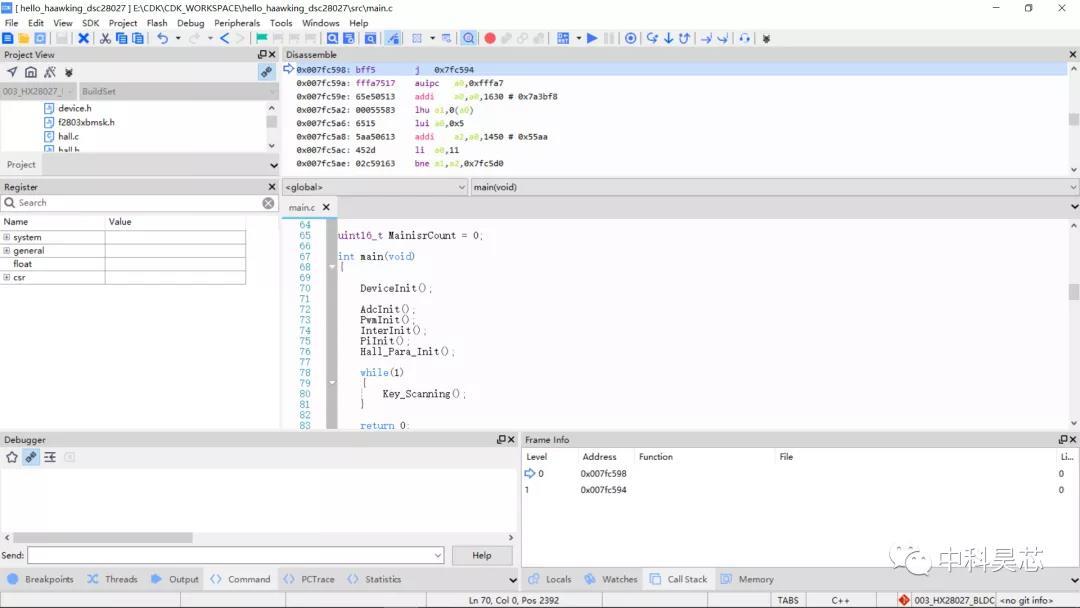Image resolution: width=1080 pixels, height=608 pixels.
Task: Open the SDK menu
Action: coord(91,23)
